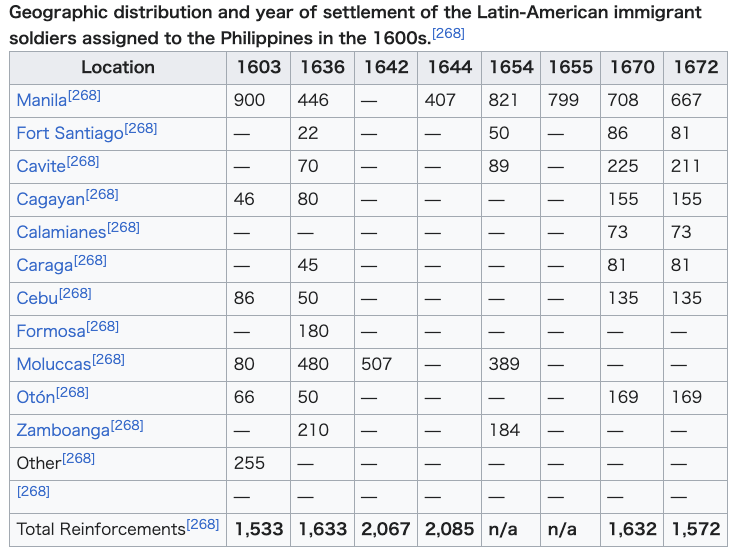Follow the Cavite link

pos(41,167)
